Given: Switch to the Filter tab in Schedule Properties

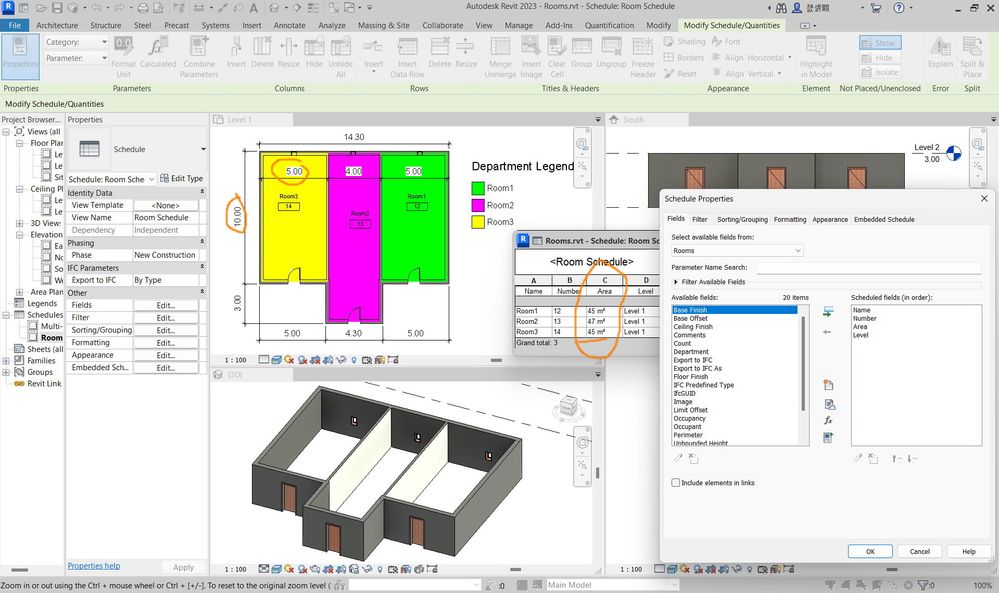Looking at the screenshot, I should 700,219.
